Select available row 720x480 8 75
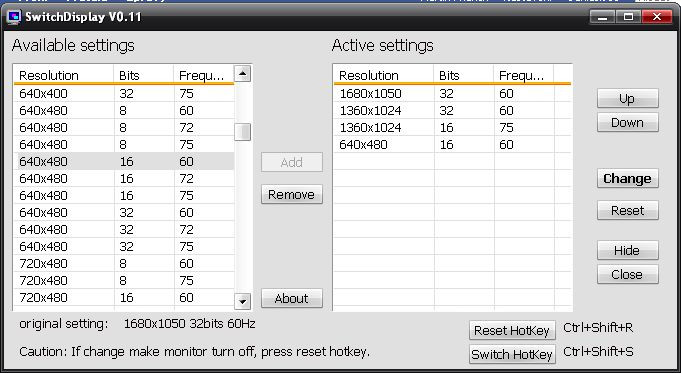Image resolution: width=681 pixels, height=373 pixels. 124,281
